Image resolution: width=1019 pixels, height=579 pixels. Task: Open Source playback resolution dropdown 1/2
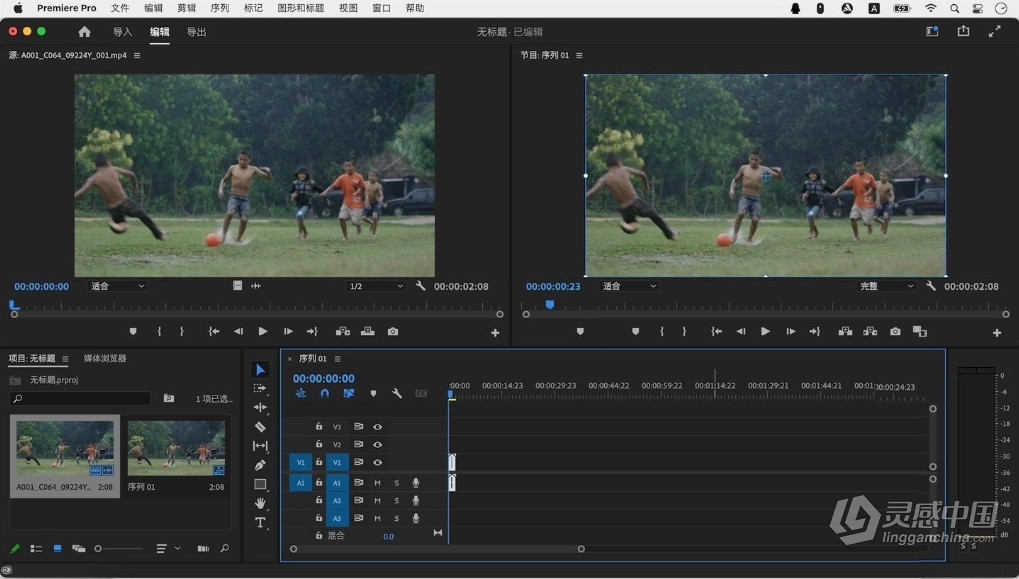tap(376, 286)
